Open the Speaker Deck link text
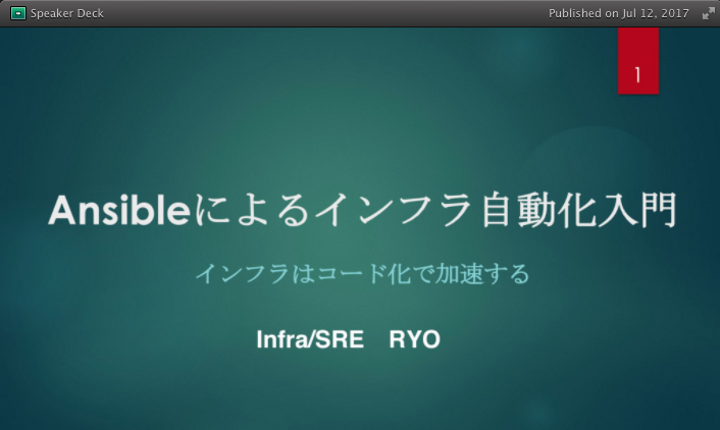Viewport: 720px width, 430px height. (67, 13)
